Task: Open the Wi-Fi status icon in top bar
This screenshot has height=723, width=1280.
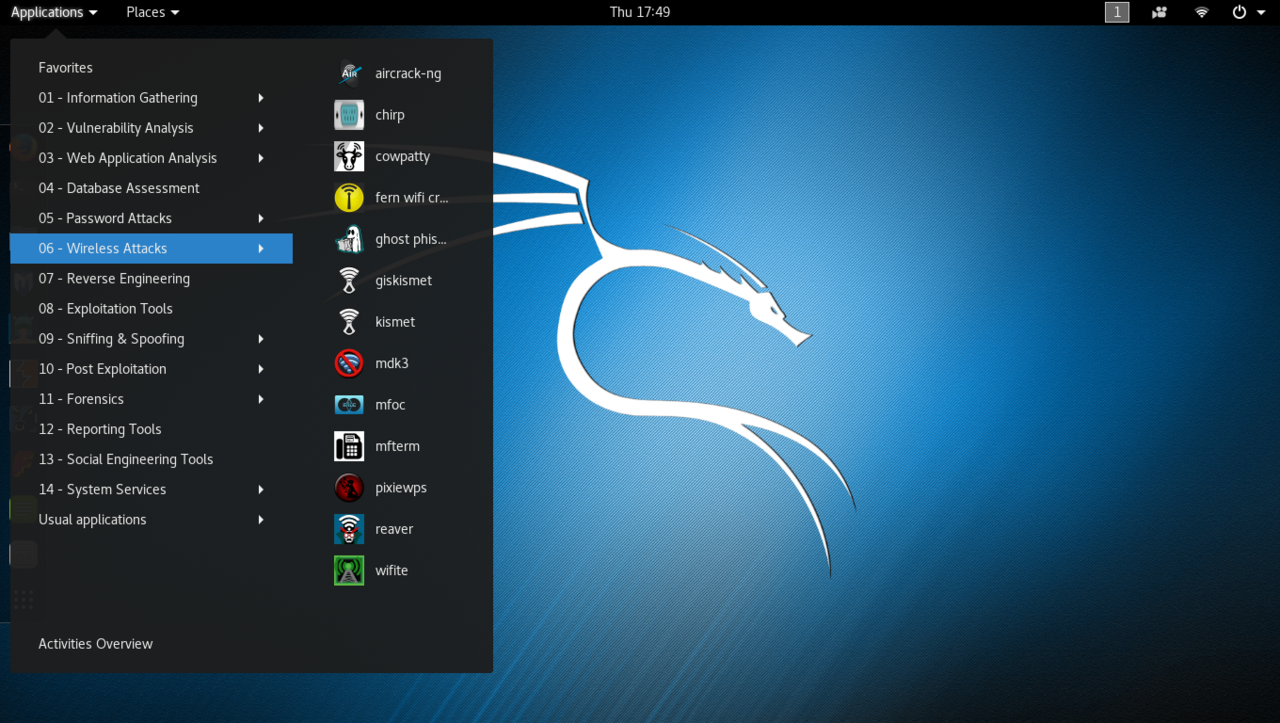Action: [1202, 12]
